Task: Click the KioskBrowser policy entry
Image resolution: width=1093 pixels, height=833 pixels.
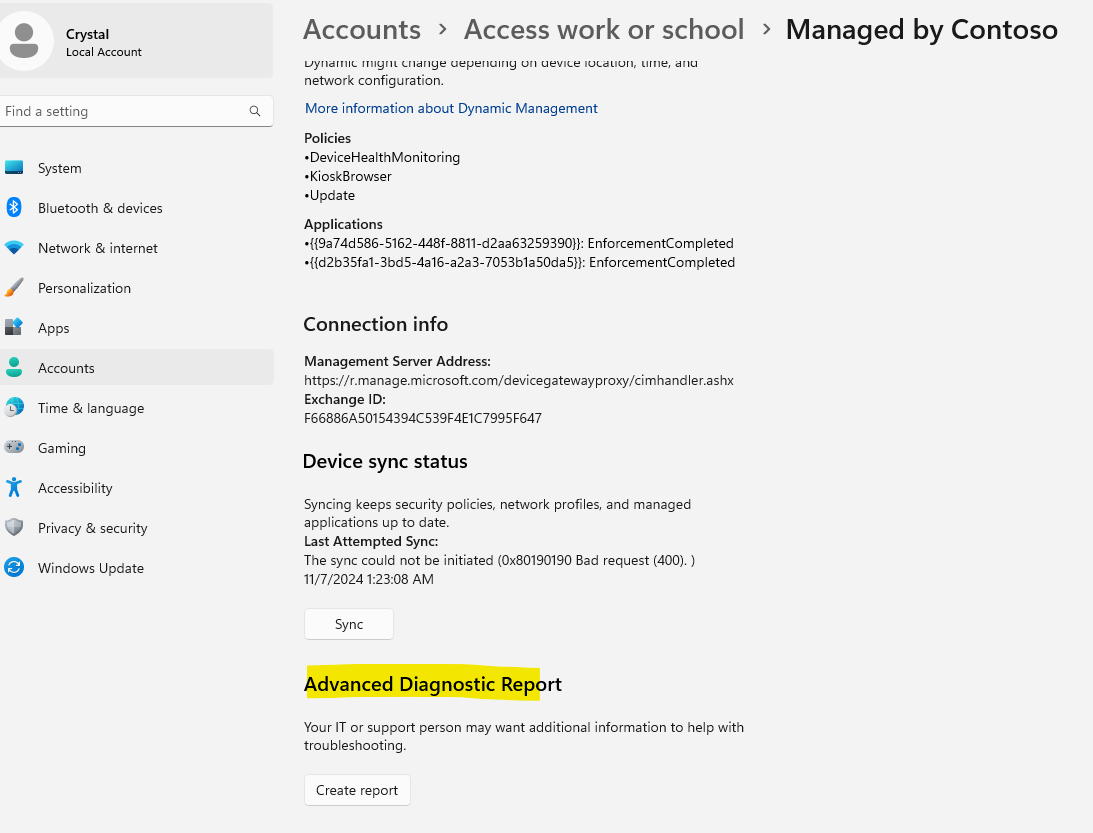Action: (x=348, y=176)
